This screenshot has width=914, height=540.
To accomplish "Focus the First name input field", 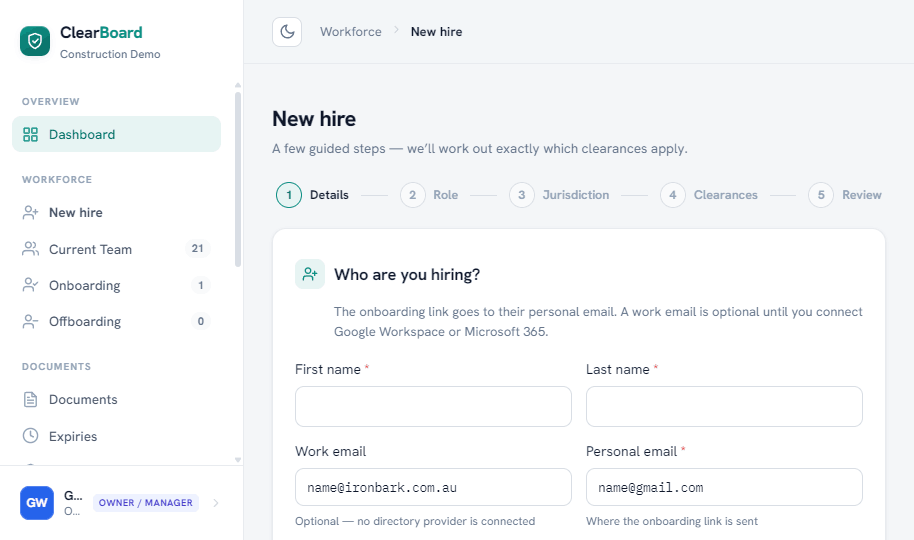I will click(x=433, y=406).
